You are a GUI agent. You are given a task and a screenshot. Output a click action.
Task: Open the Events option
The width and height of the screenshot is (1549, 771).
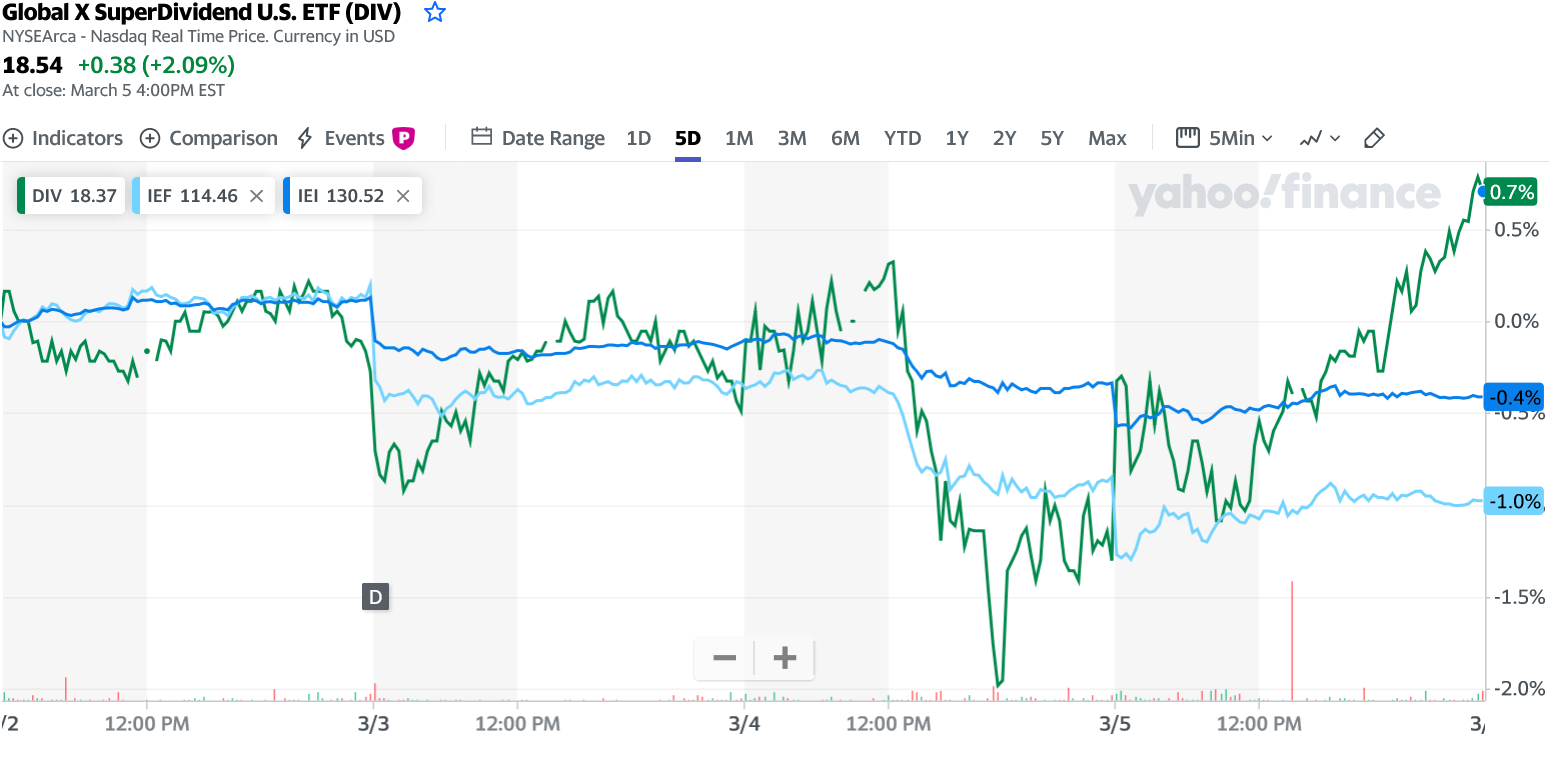tap(341, 138)
